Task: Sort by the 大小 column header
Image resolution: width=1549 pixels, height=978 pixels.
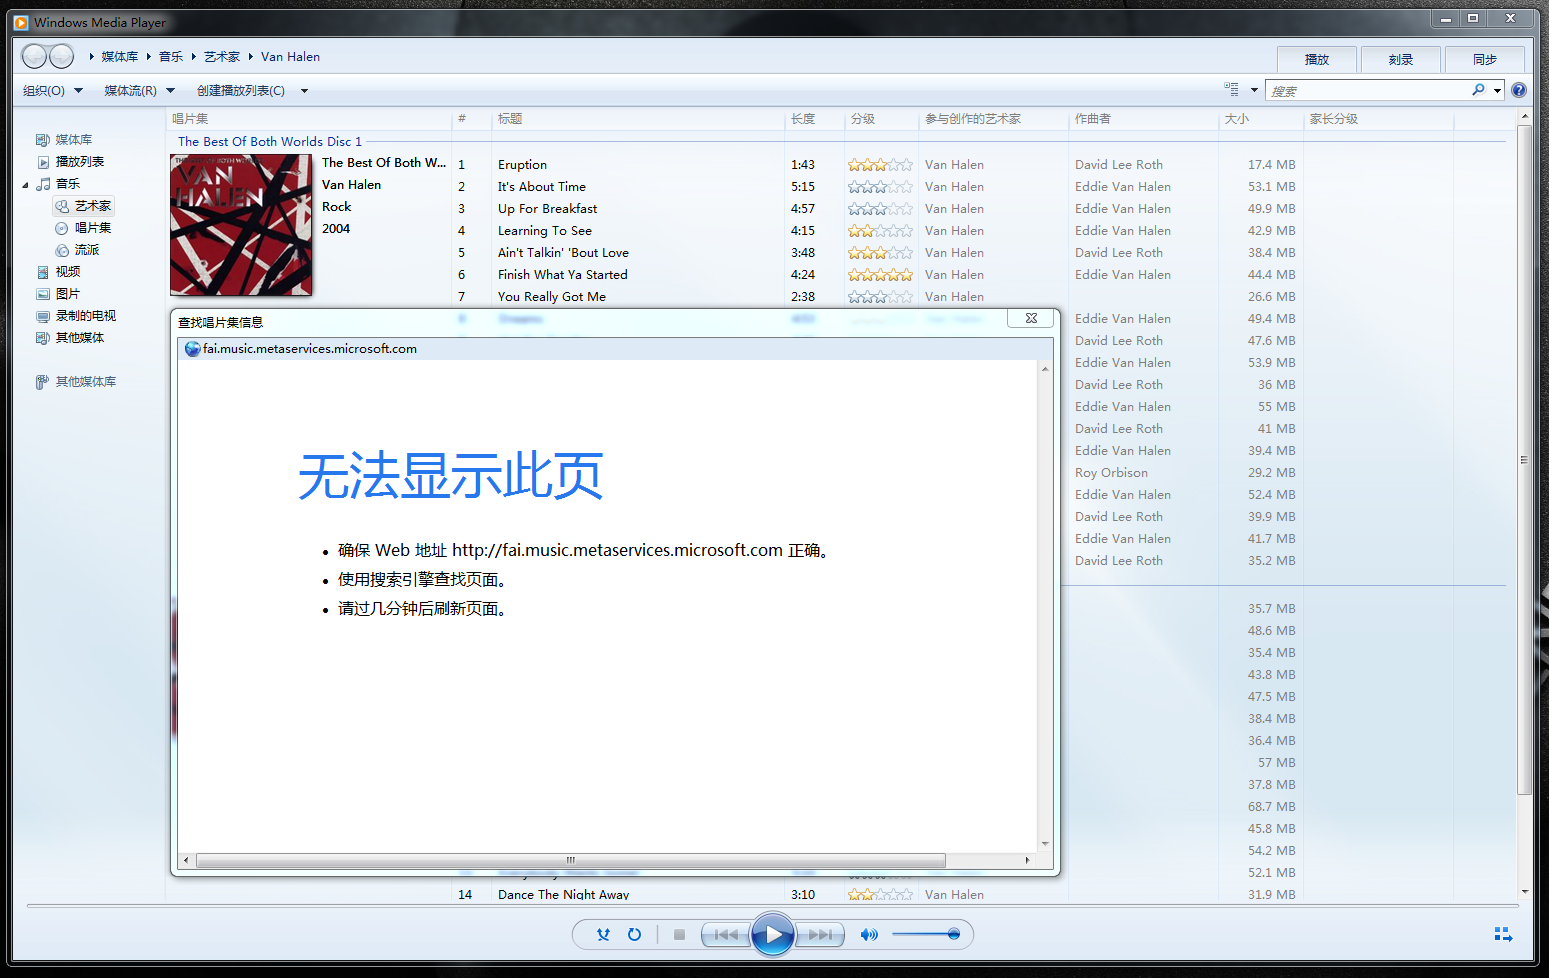Action: [x=1237, y=119]
